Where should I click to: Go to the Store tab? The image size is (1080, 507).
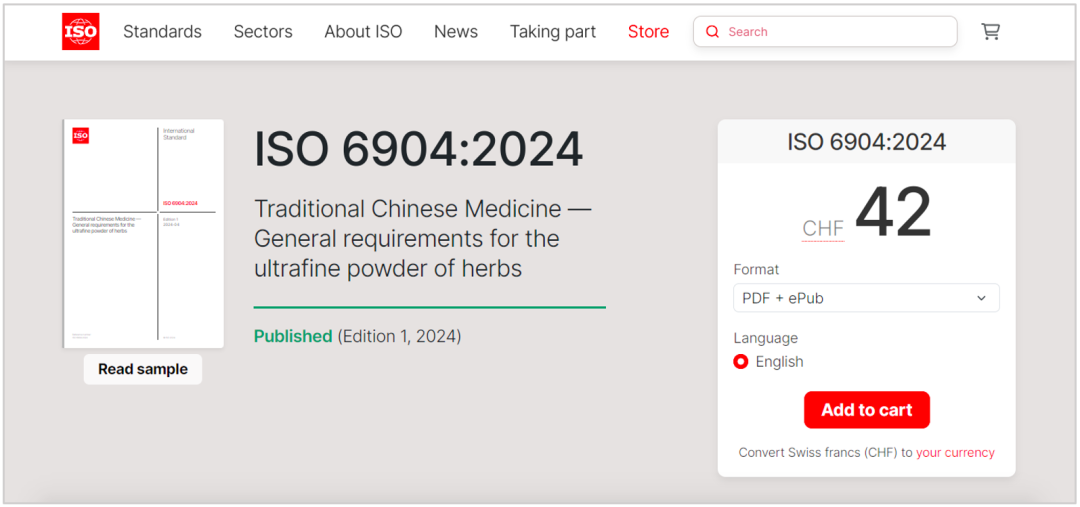pos(648,32)
